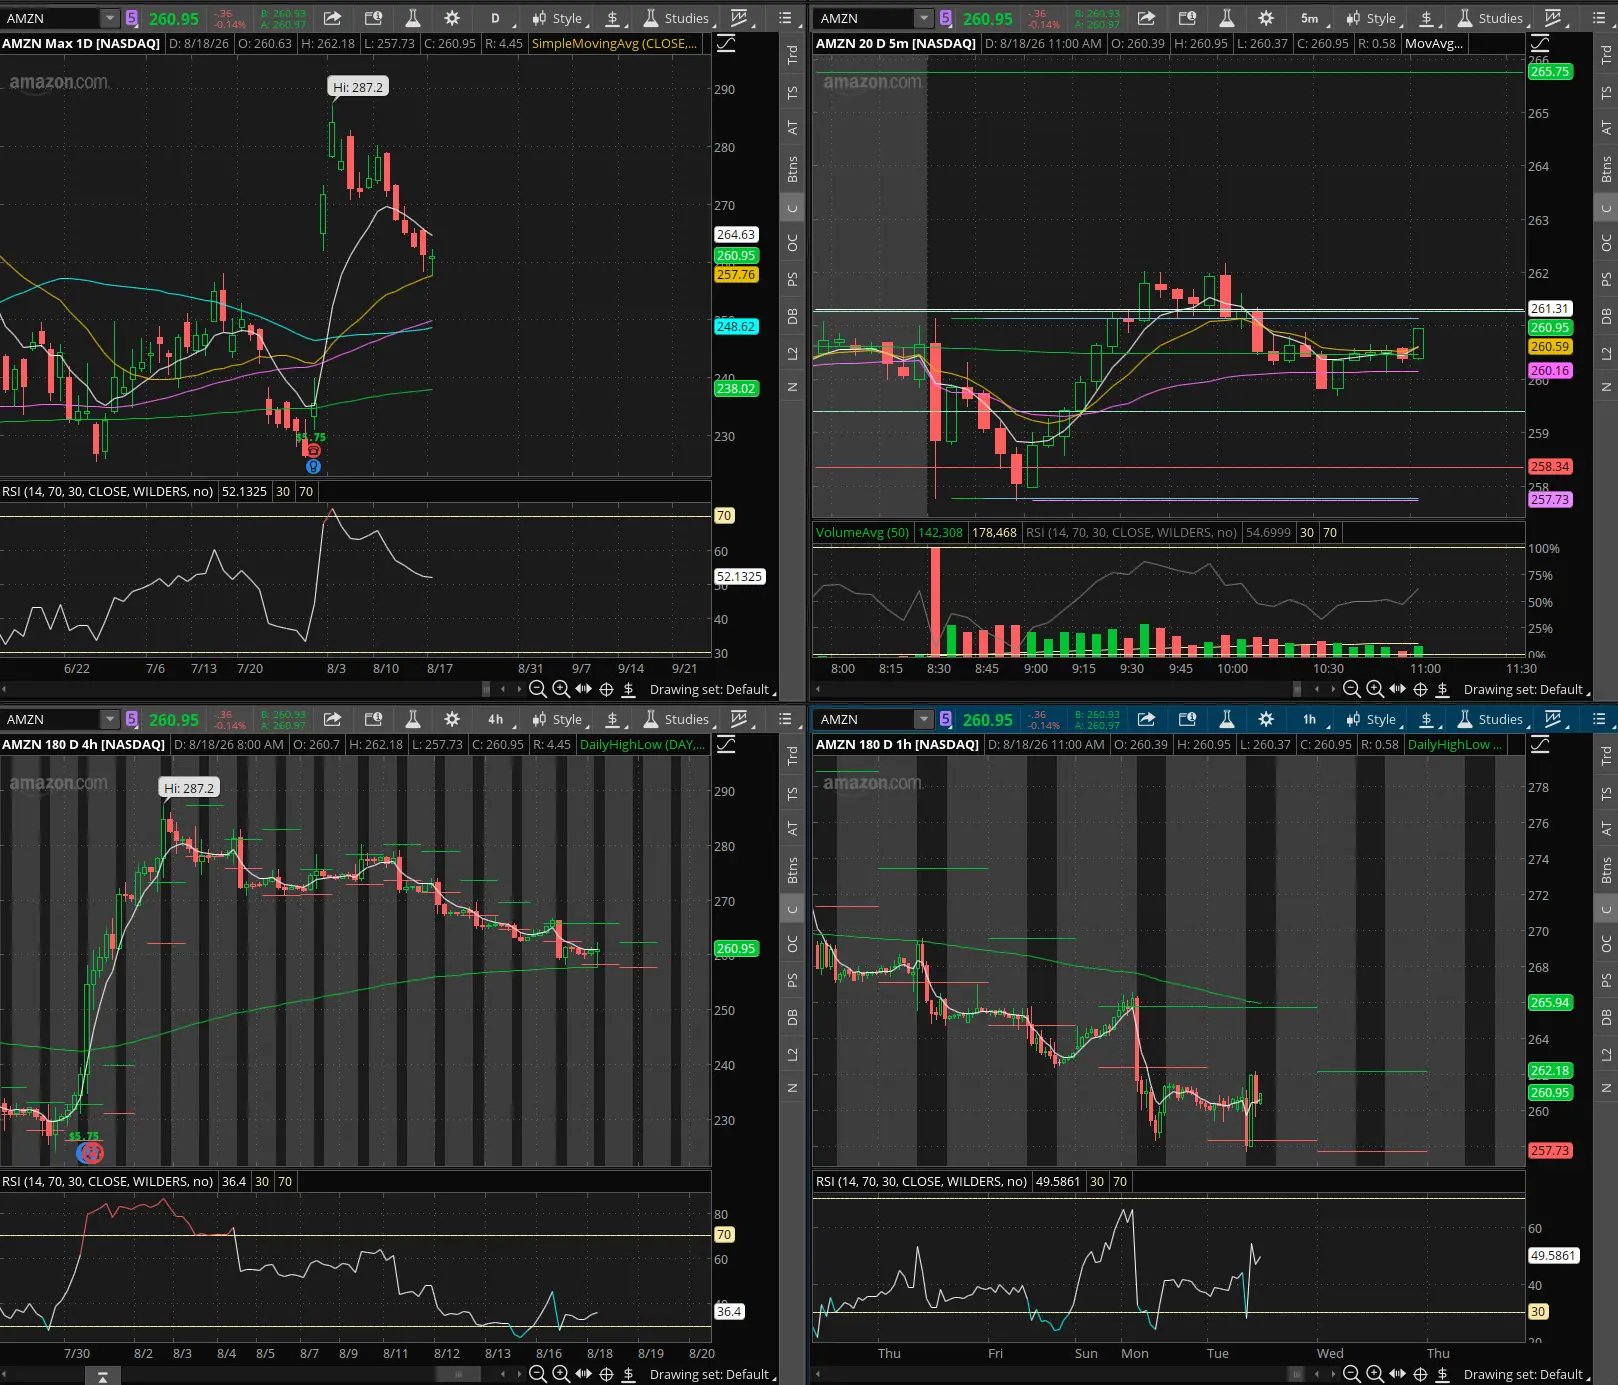Screen dimensions: 1618x1385
Task: Open the Btns sidebar tab on the 1h chart
Action: point(1606,870)
